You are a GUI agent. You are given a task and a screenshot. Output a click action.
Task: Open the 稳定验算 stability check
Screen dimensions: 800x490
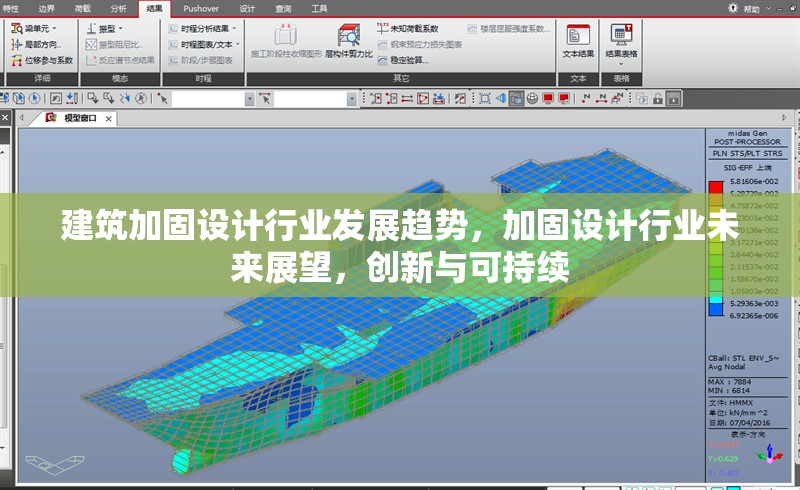(x=403, y=60)
